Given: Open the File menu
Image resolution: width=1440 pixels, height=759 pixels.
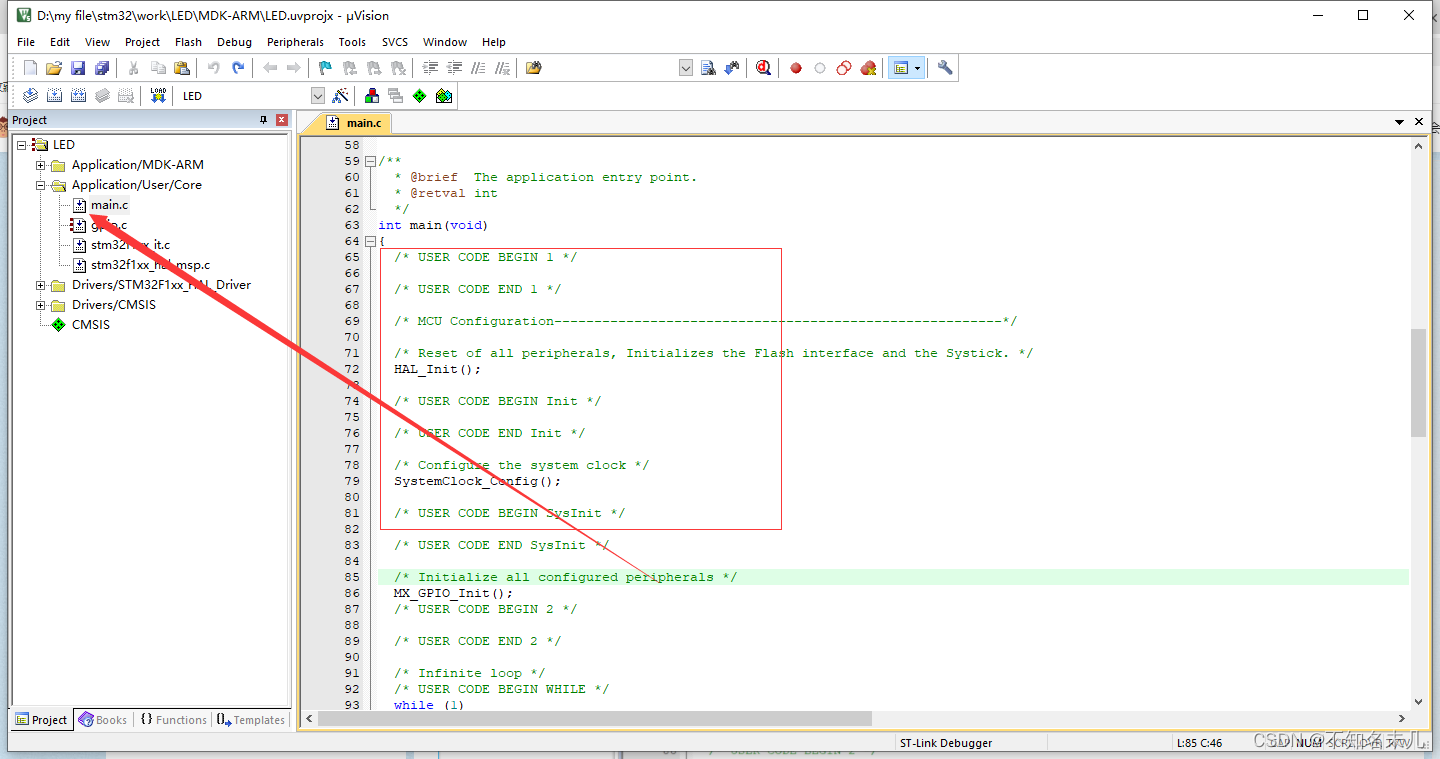Looking at the screenshot, I should click(x=26, y=42).
